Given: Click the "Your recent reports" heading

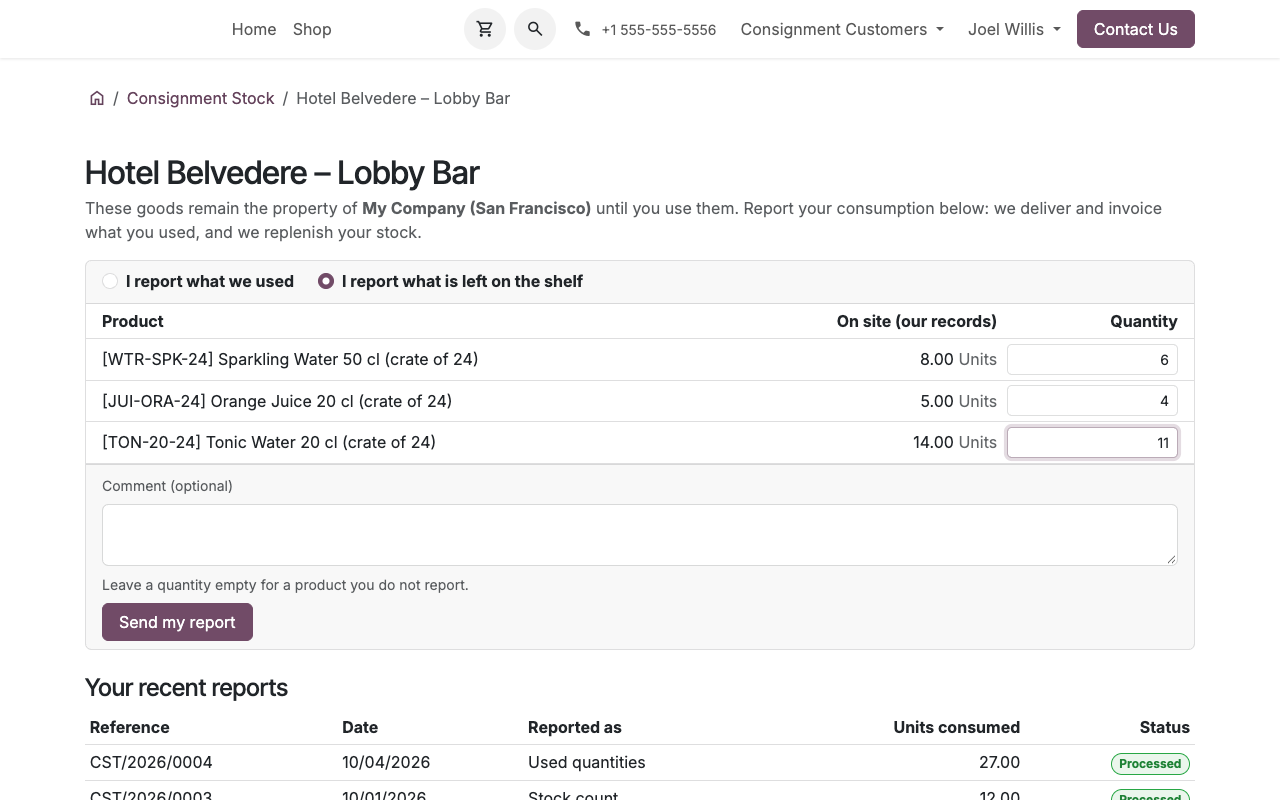Looking at the screenshot, I should [x=186, y=688].
